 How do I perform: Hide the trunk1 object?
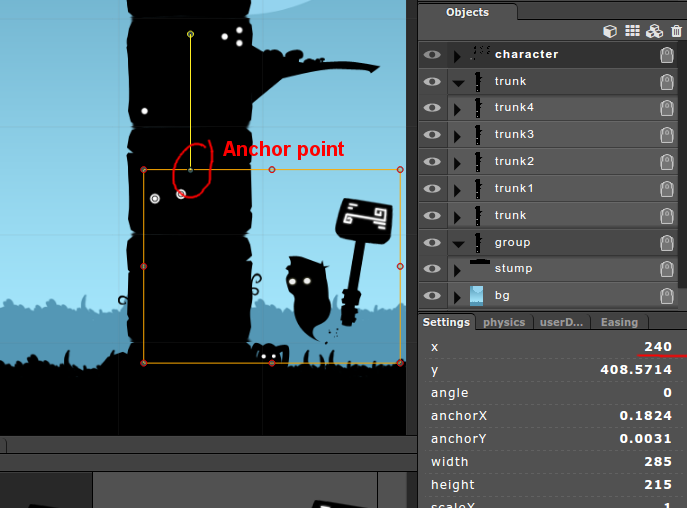(432, 188)
